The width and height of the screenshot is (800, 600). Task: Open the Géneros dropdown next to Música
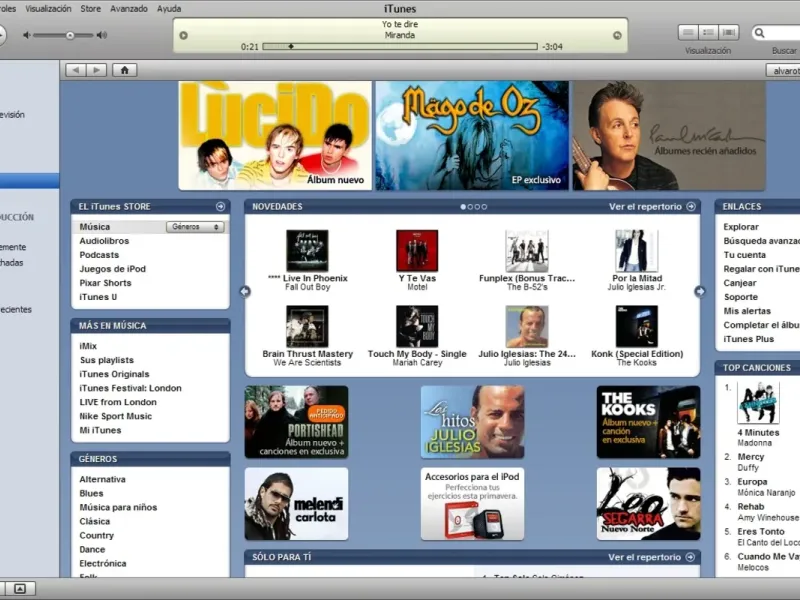coord(195,227)
